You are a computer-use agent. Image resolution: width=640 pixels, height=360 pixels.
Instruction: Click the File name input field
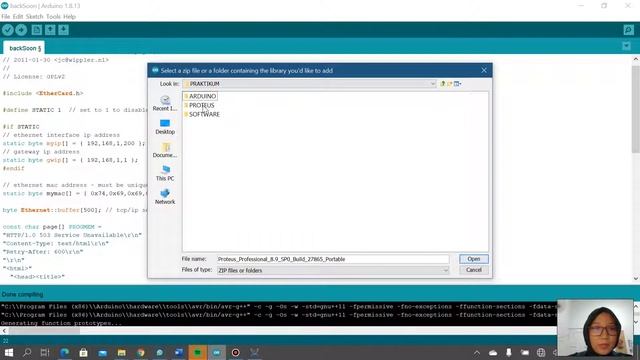(x=333, y=259)
